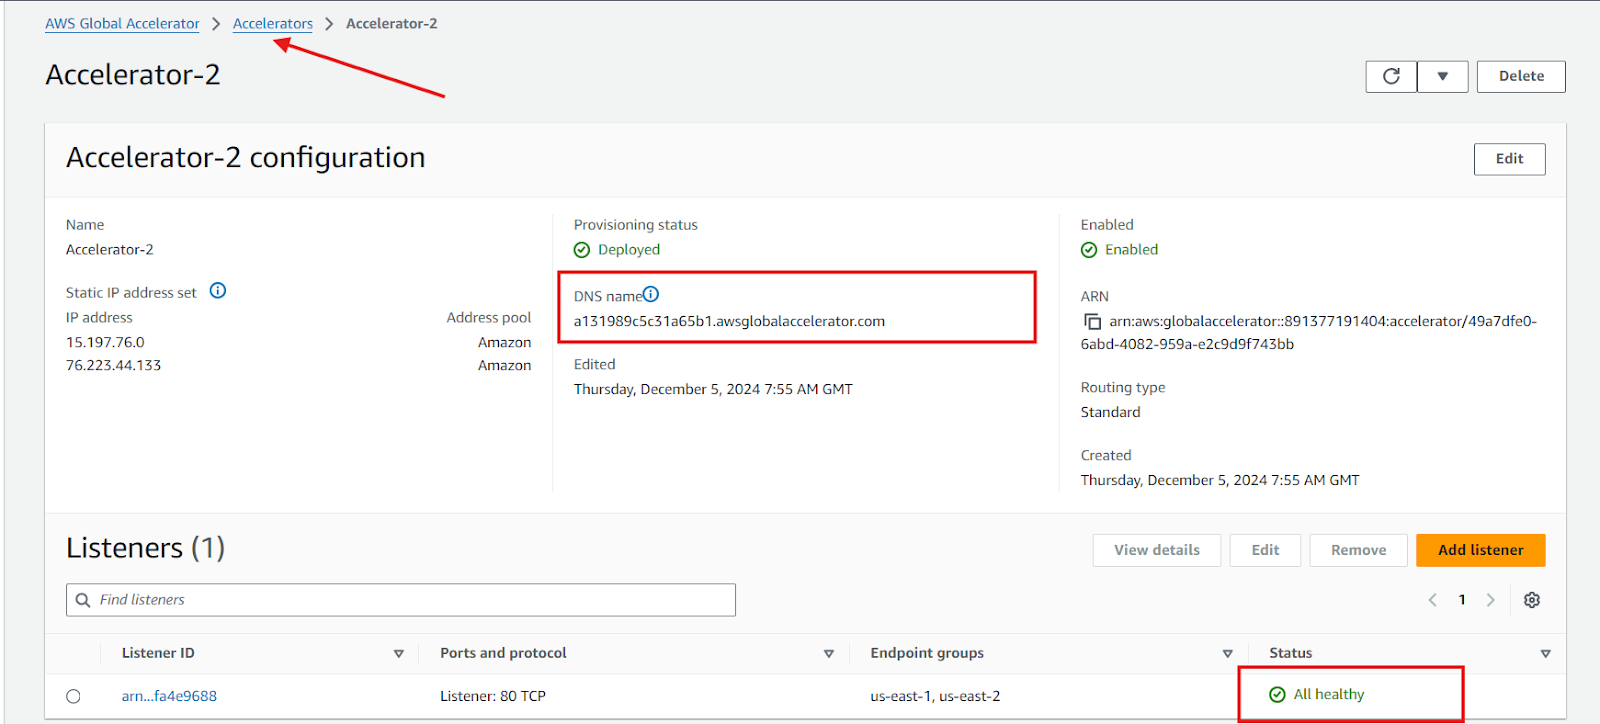This screenshot has width=1600, height=724.
Task: Click the Edit listener button
Action: [1265, 550]
